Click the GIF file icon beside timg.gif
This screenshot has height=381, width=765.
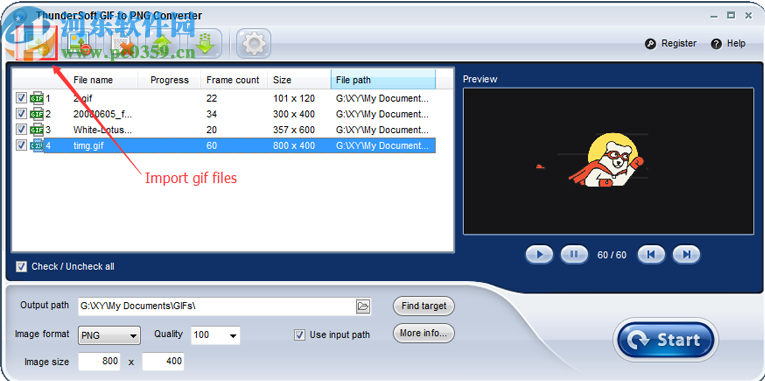click(37, 145)
